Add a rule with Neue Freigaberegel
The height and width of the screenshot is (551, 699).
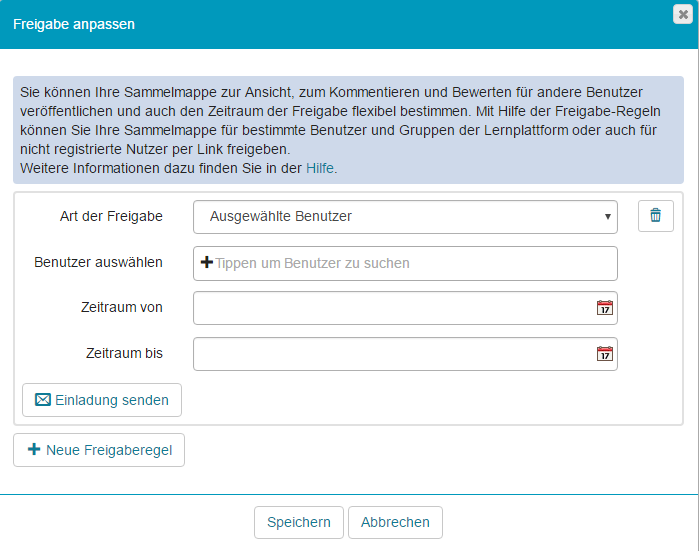pos(99,450)
